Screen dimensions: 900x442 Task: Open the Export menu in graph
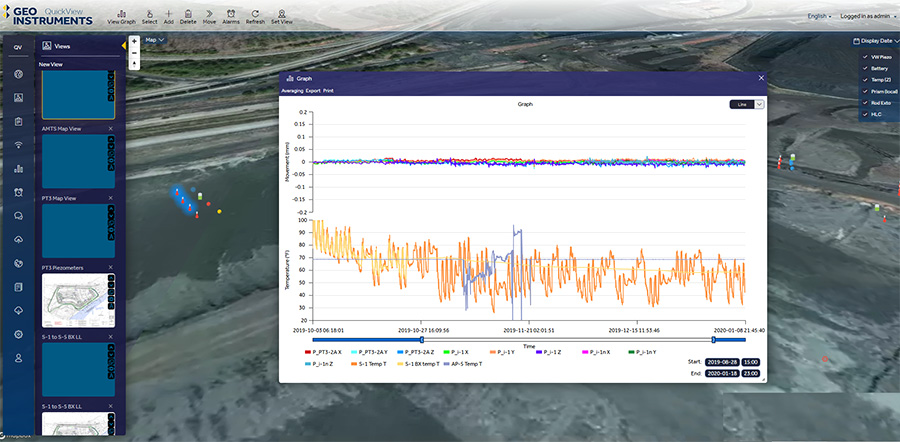tap(313, 91)
